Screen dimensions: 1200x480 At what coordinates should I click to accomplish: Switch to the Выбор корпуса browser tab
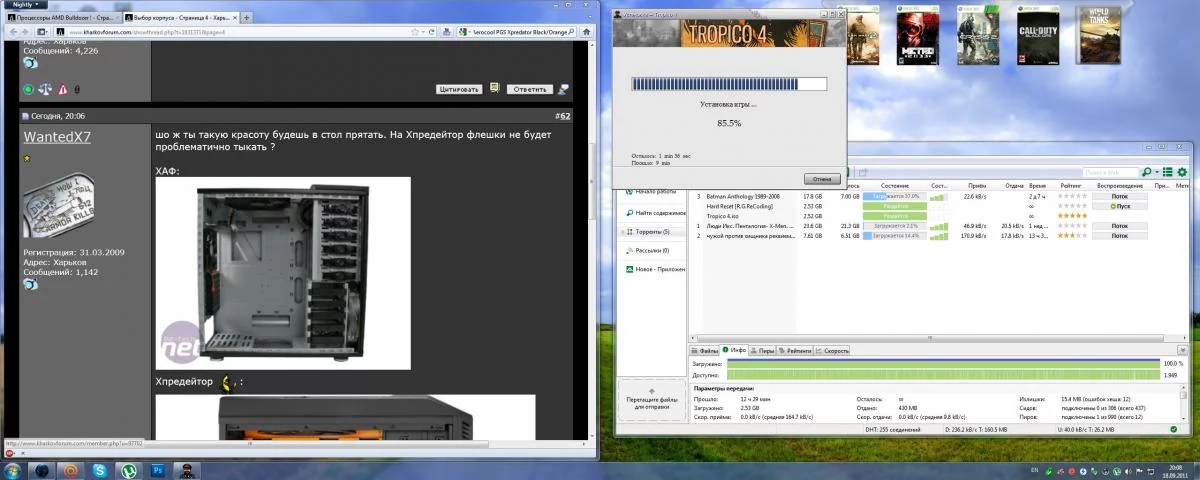point(179,17)
